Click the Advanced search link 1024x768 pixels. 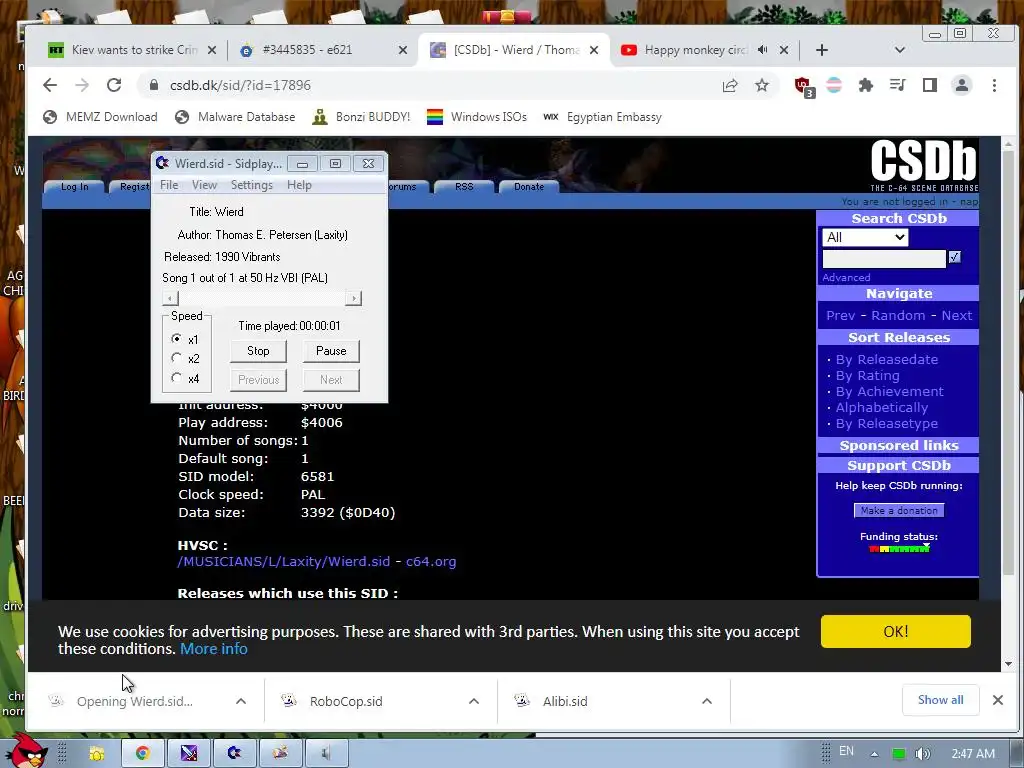(x=846, y=278)
